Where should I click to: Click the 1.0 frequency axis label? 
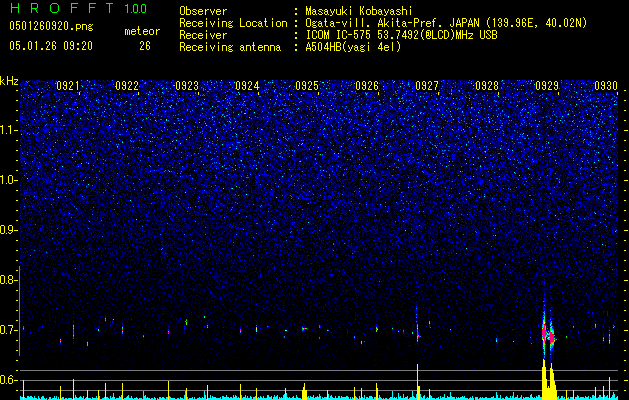click(x=8, y=180)
